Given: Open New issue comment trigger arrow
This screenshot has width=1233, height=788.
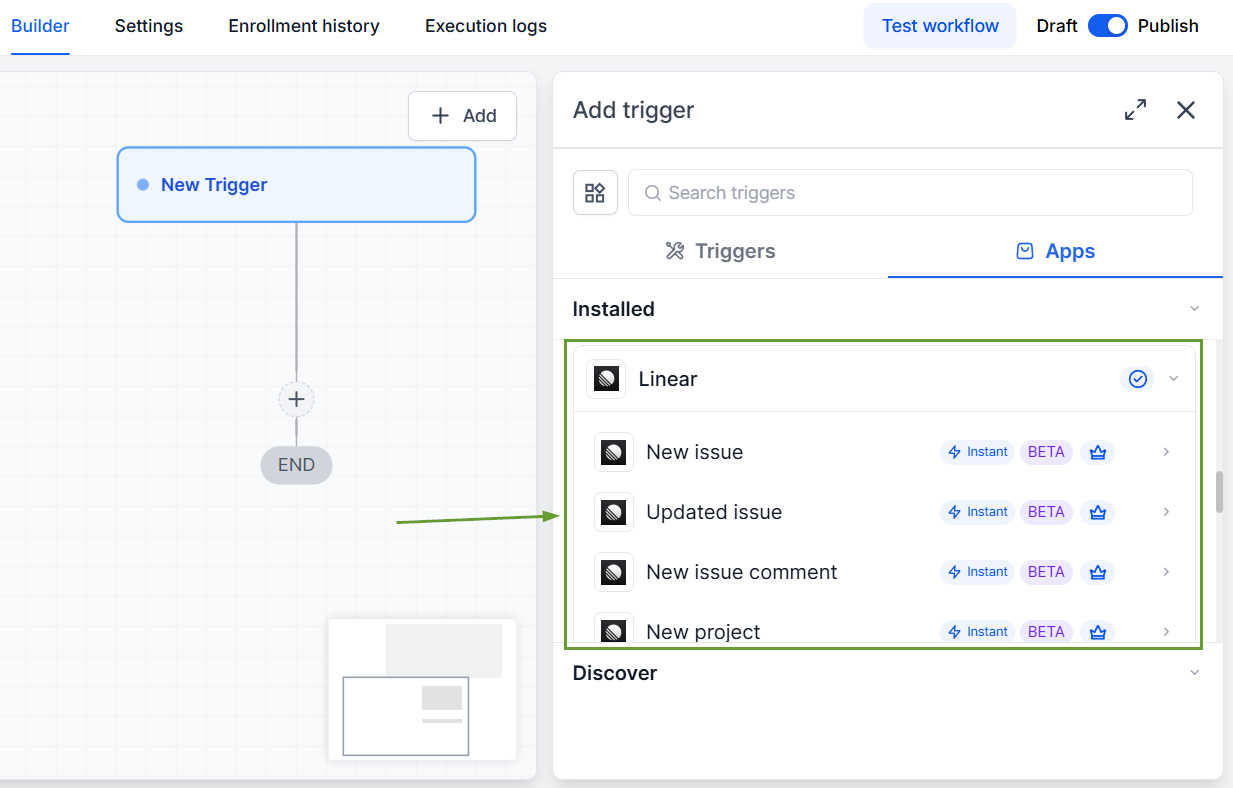Looking at the screenshot, I should (1166, 572).
